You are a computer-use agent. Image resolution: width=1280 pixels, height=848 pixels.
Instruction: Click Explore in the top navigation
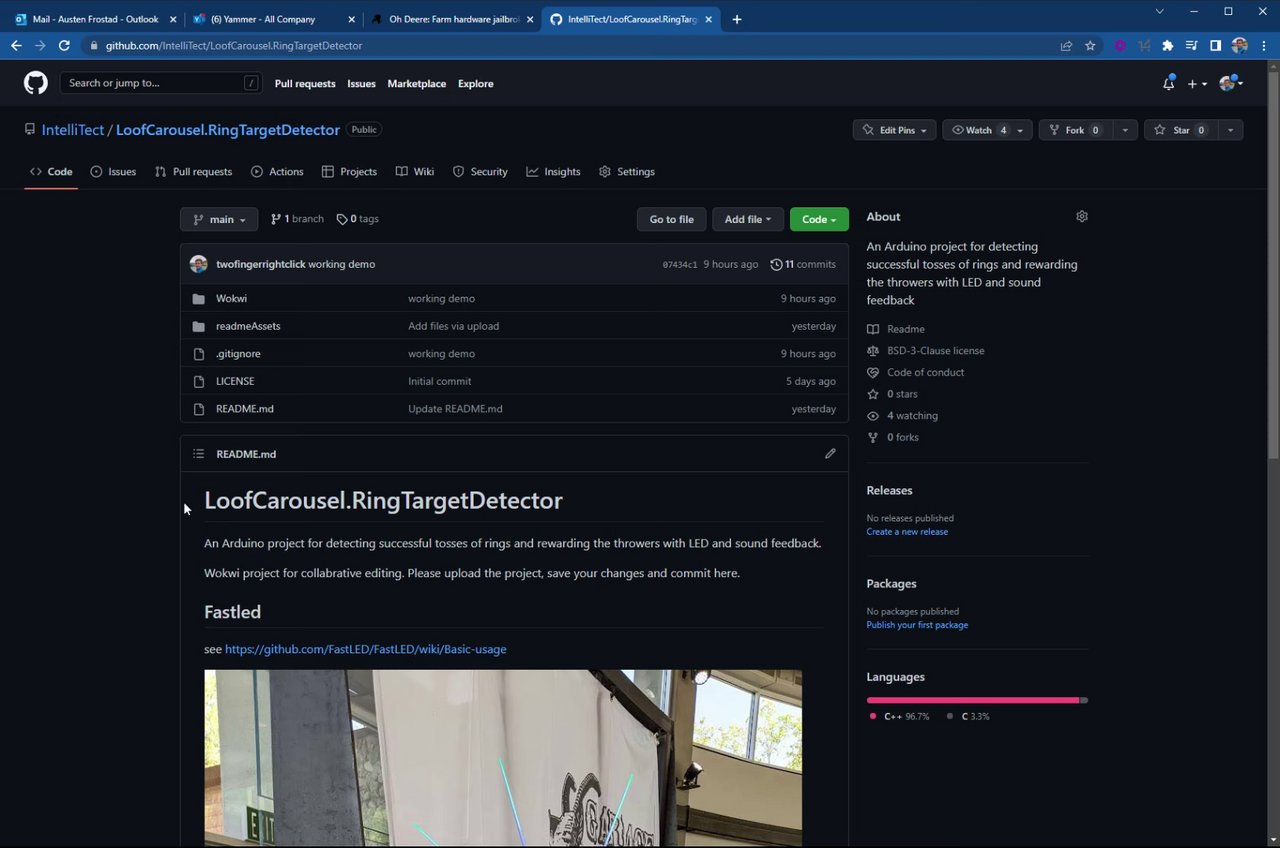476,84
